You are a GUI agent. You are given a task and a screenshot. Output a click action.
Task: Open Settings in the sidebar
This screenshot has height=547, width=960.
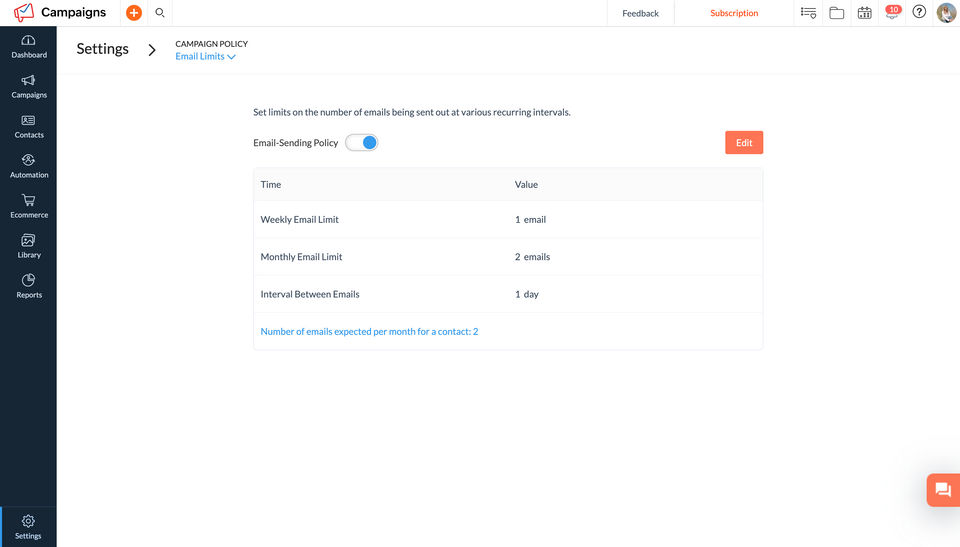pyautogui.click(x=28, y=526)
